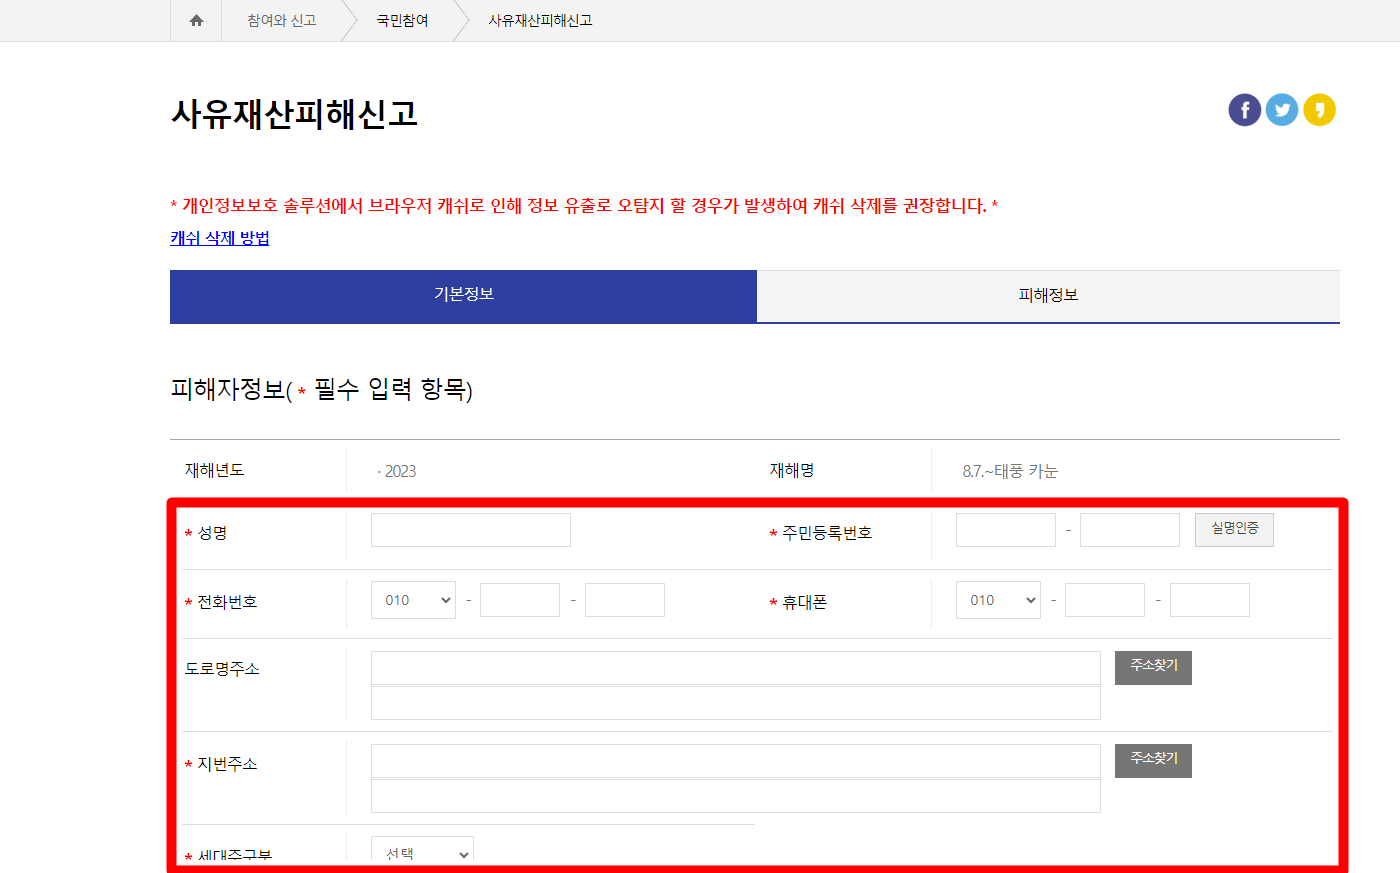This screenshot has width=1400, height=873.
Task: Focus second 주민등록번호 input box
Action: (1130, 530)
